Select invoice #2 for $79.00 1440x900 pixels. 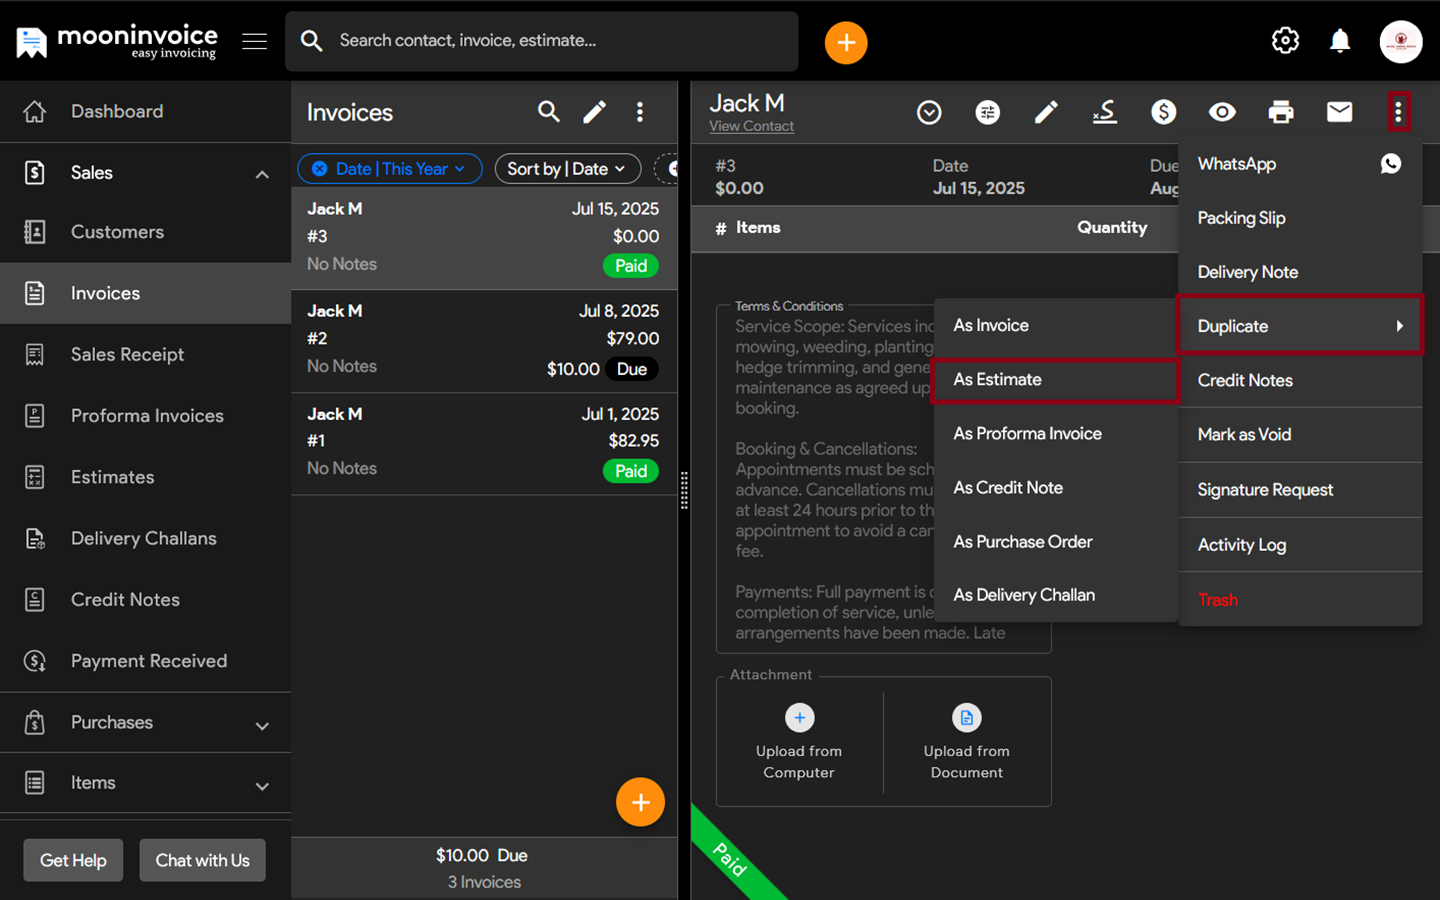pos(484,341)
